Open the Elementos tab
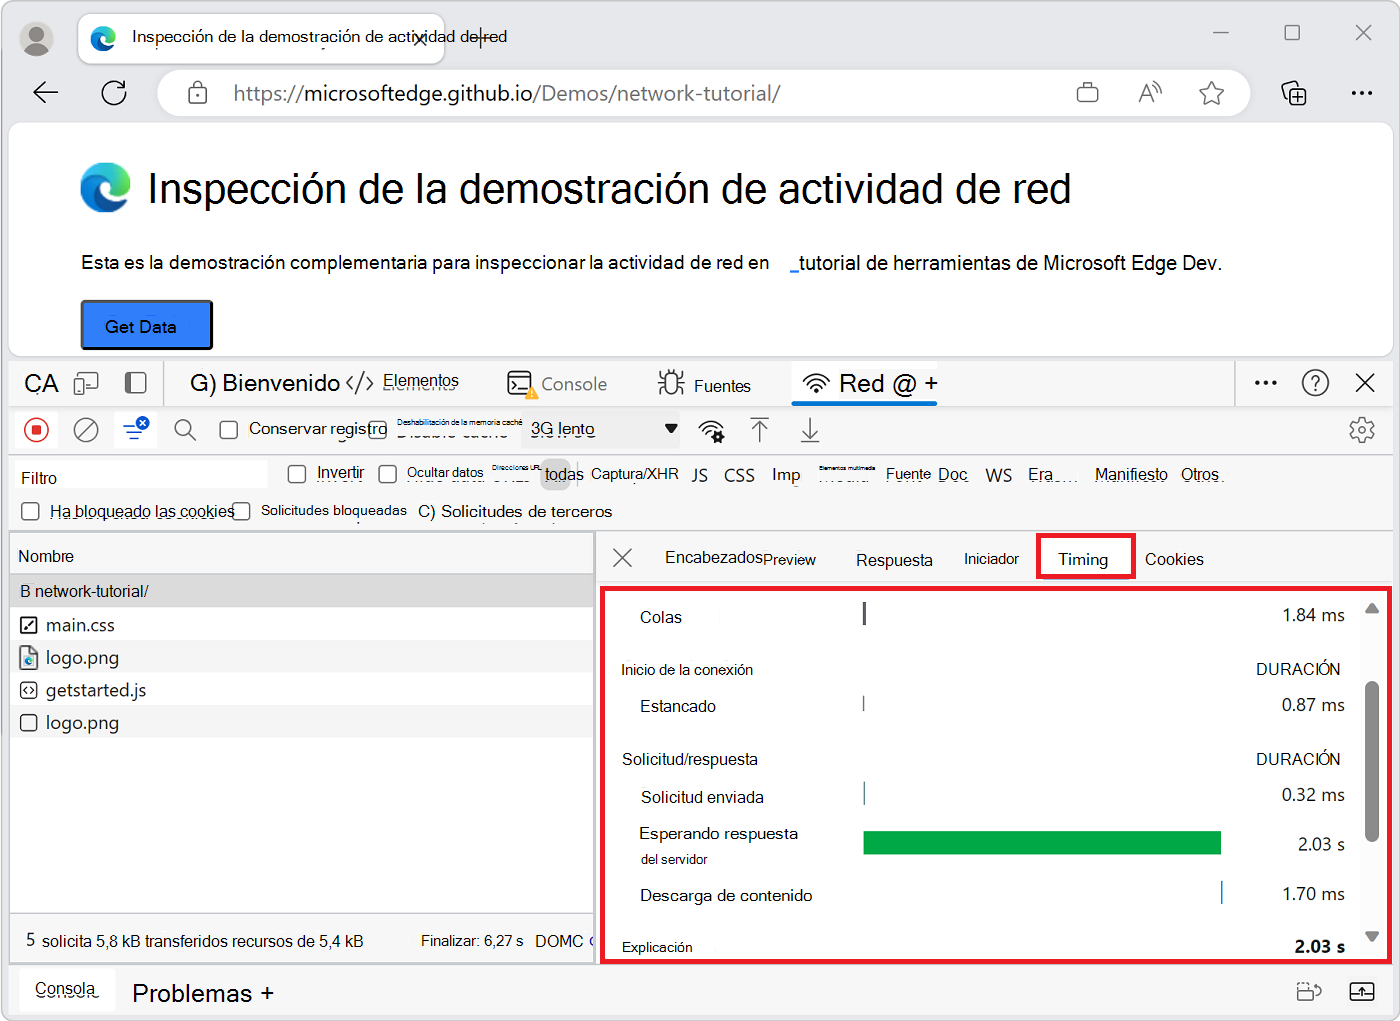This screenshot has height=1021, width=1400. [404, 383]
